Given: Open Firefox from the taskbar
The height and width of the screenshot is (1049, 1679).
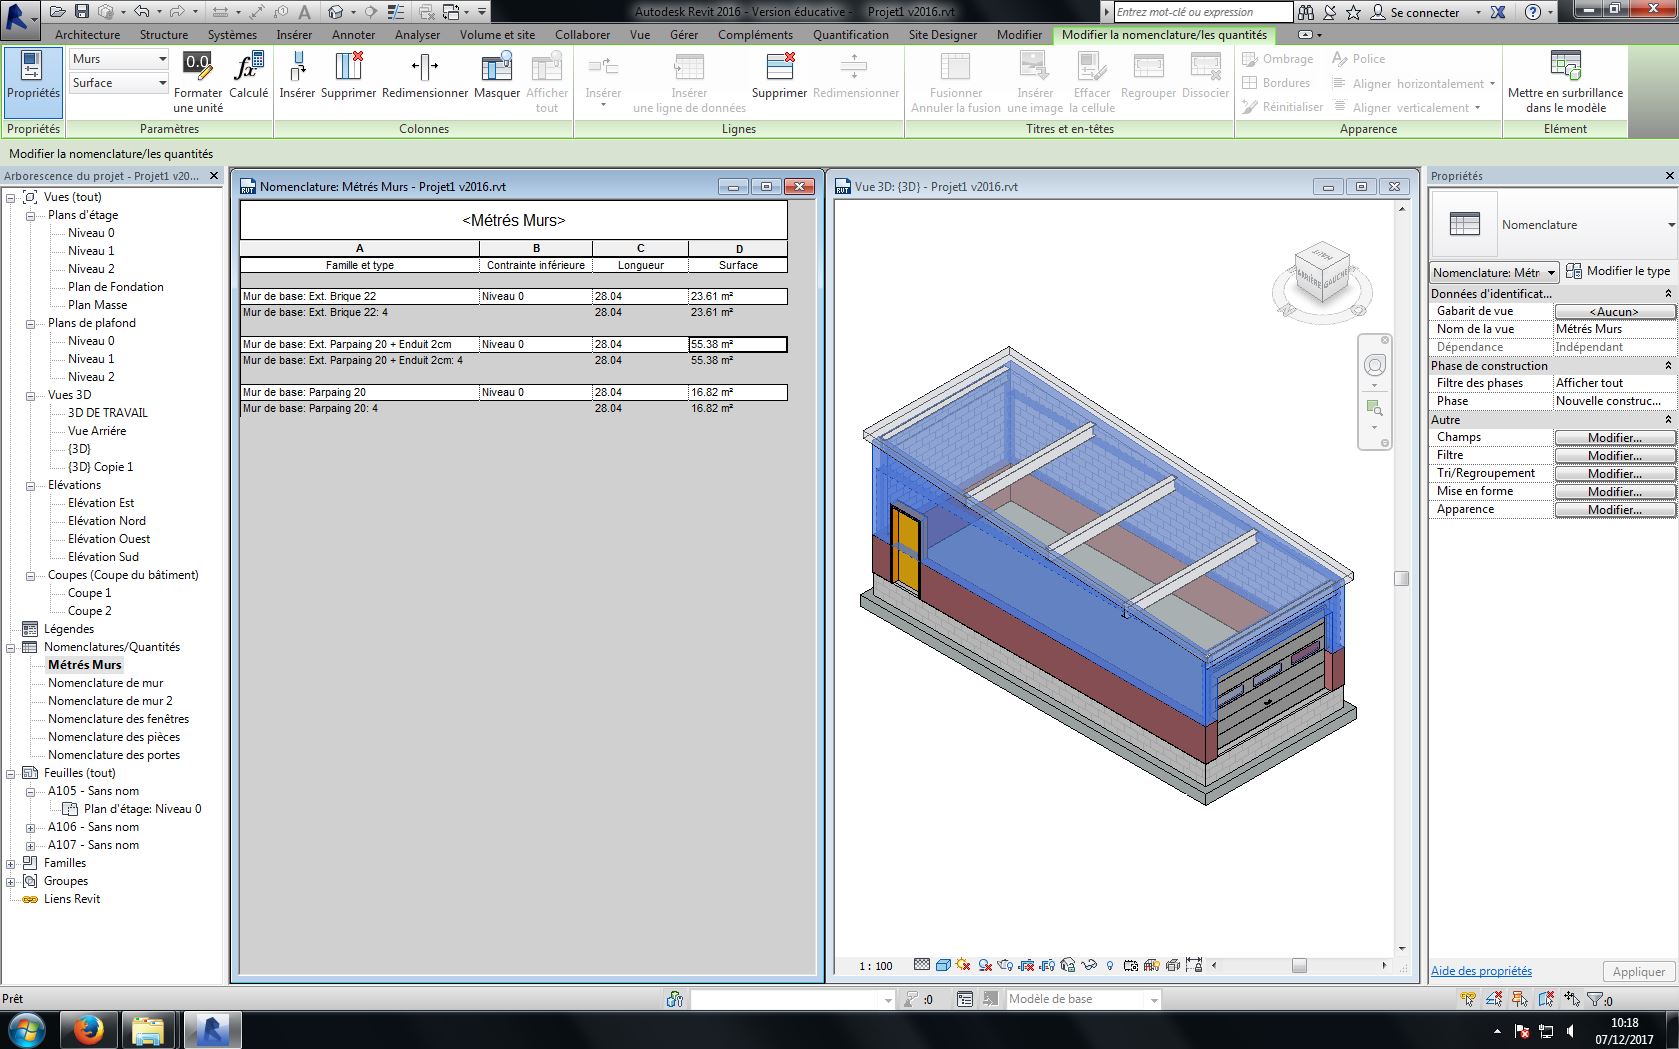Looking at the screenshot, I should point(88,1029).
